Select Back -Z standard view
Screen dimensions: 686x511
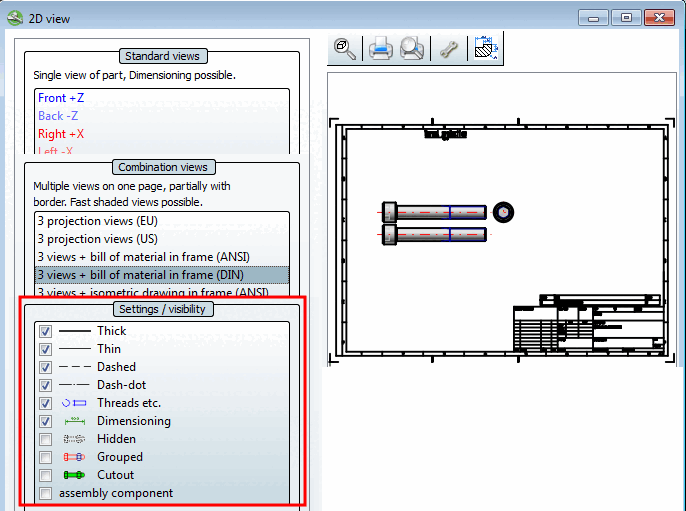click(162, 116)
